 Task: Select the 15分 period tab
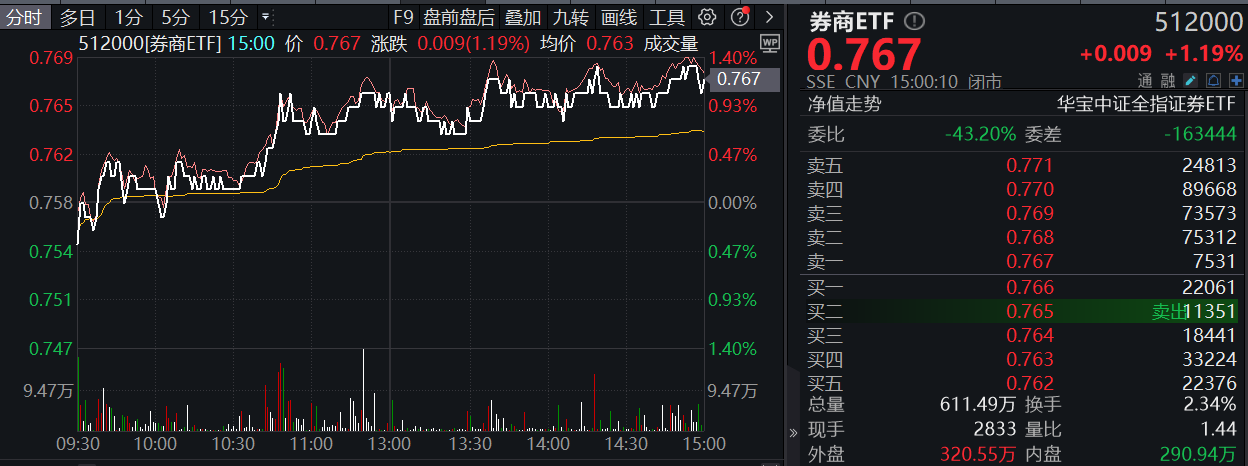(x=228, y=17)
